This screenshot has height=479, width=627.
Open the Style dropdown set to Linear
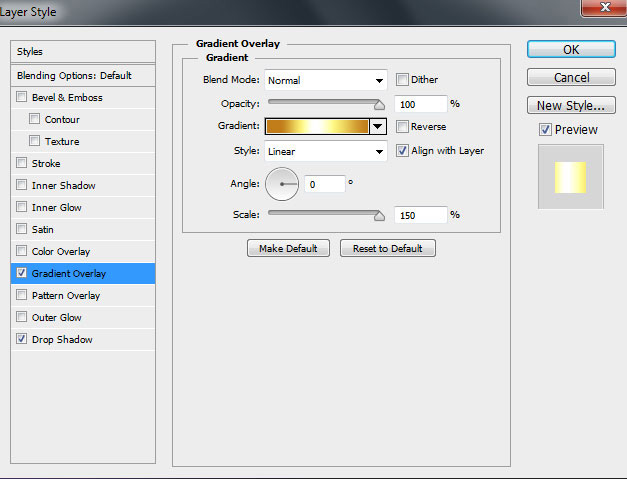(325, 151)
